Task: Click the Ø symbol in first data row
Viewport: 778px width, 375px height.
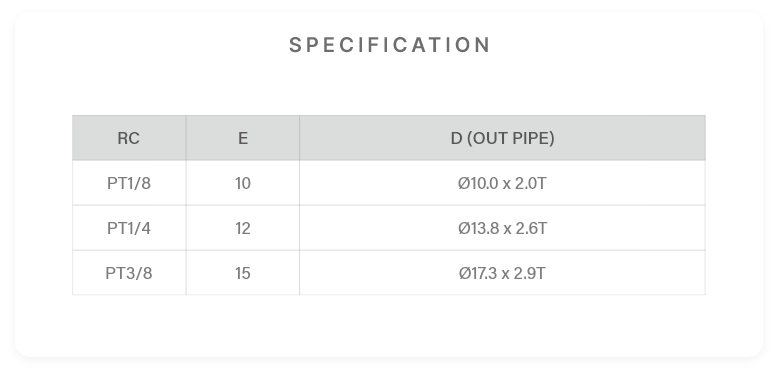Action: point(463,184)
